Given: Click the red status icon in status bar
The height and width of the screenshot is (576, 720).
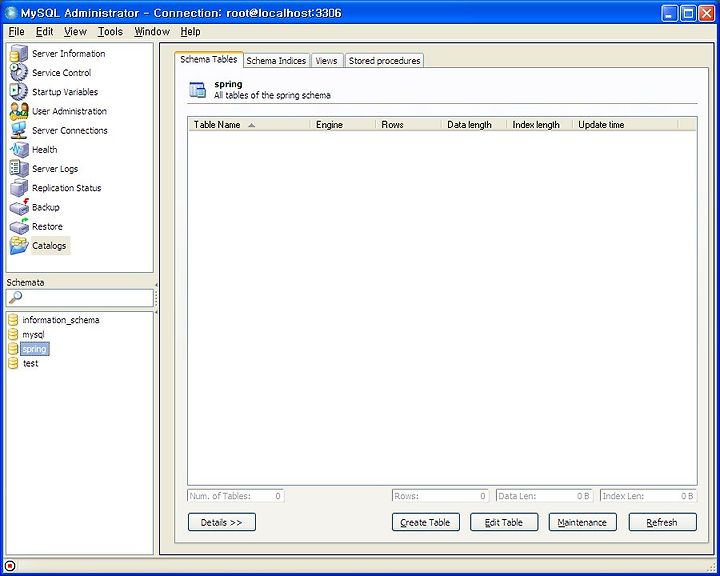Looking at the screenshot, I should coord(10,566).
